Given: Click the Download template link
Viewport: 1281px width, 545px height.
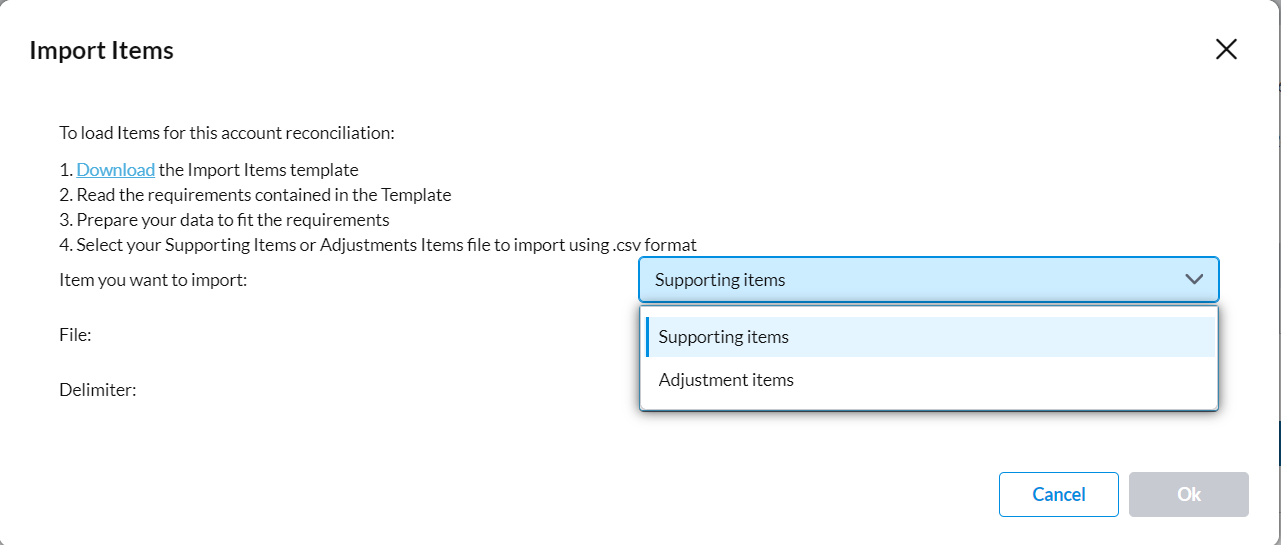Looking at the screenshot, I should point(116,170).
